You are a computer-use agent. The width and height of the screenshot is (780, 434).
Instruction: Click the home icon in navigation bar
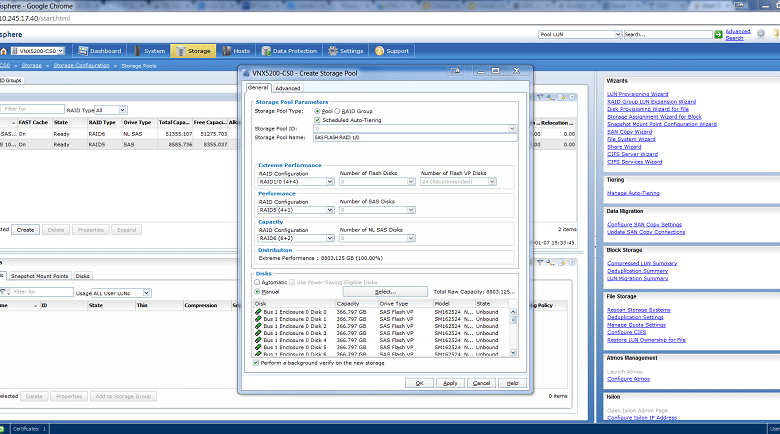point(4,51)
